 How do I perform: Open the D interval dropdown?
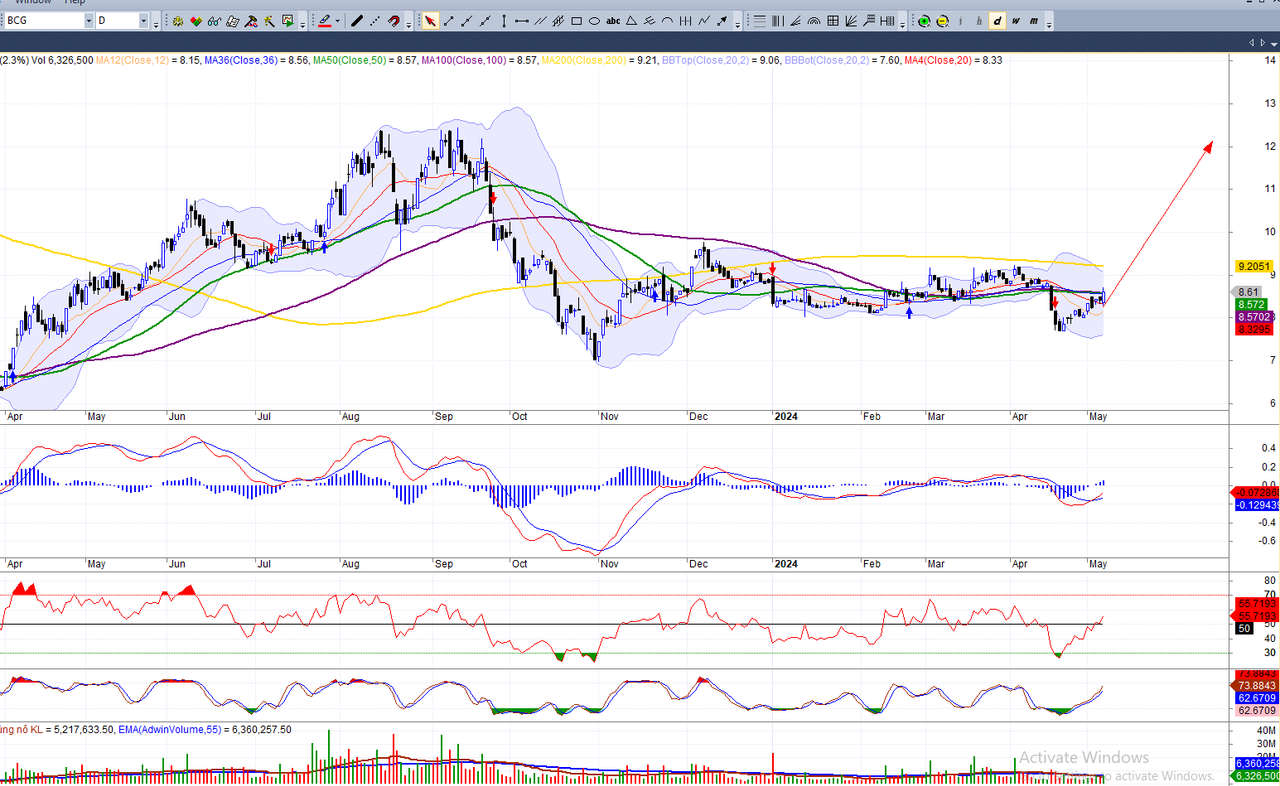pos(143,21)
